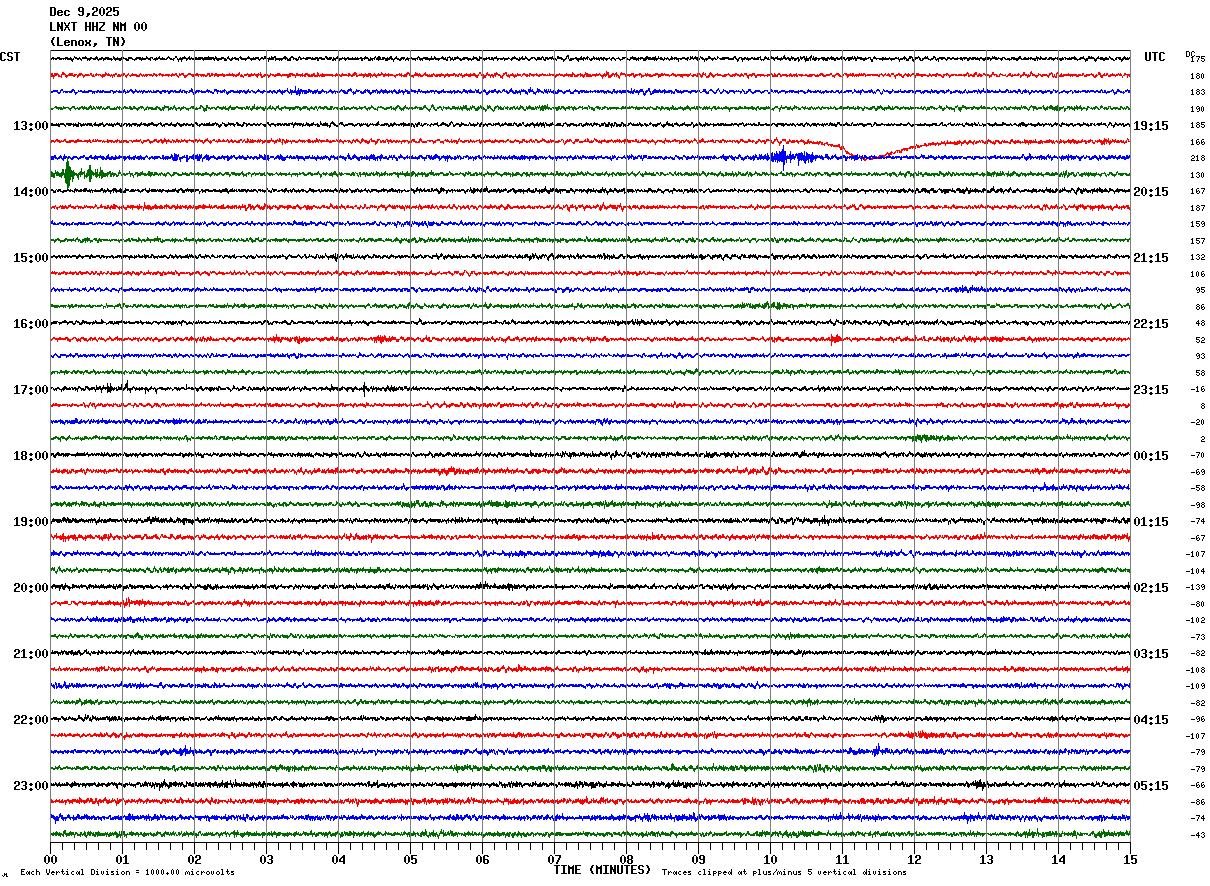Click the 00:15 UTC time label
This screenshot has height=886, width=1210.
pyautogui.click(x=1151, y=456)
